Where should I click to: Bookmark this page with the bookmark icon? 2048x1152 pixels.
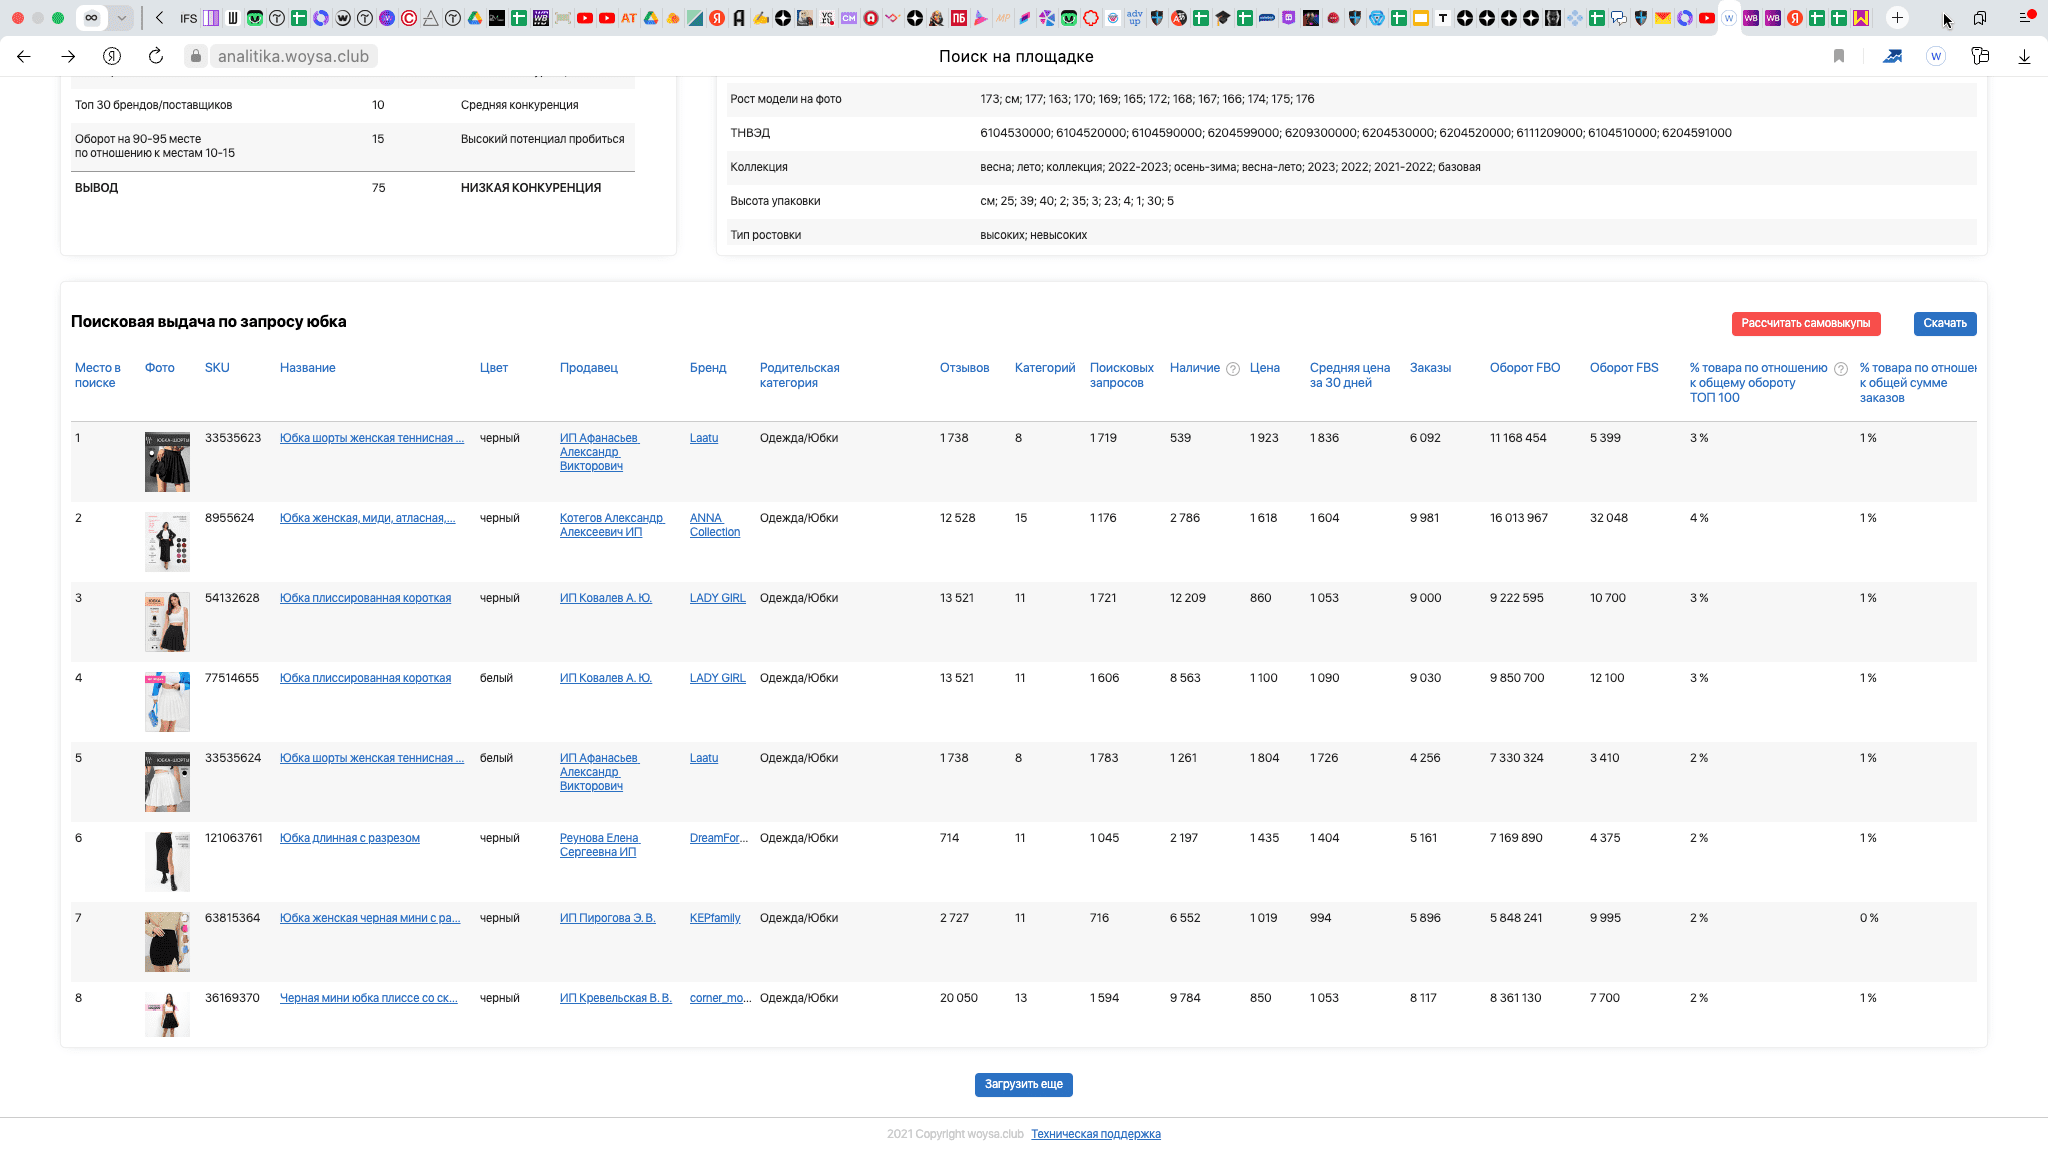click(x=1838, y=56)
